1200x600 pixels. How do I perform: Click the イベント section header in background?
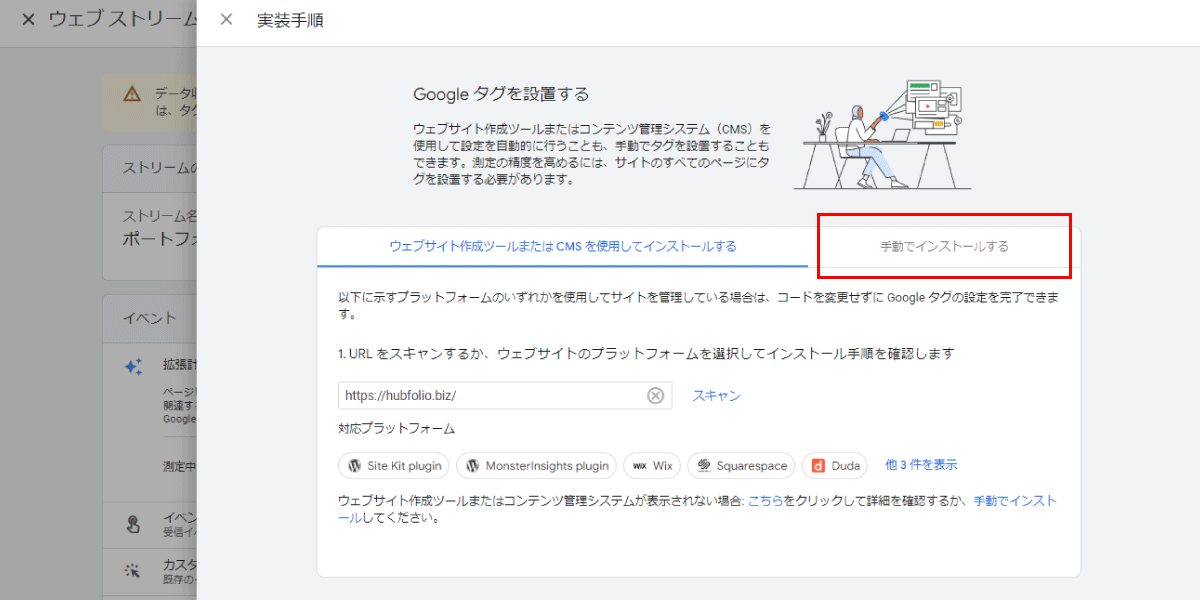pyautogui.click(x=150, y=318)
